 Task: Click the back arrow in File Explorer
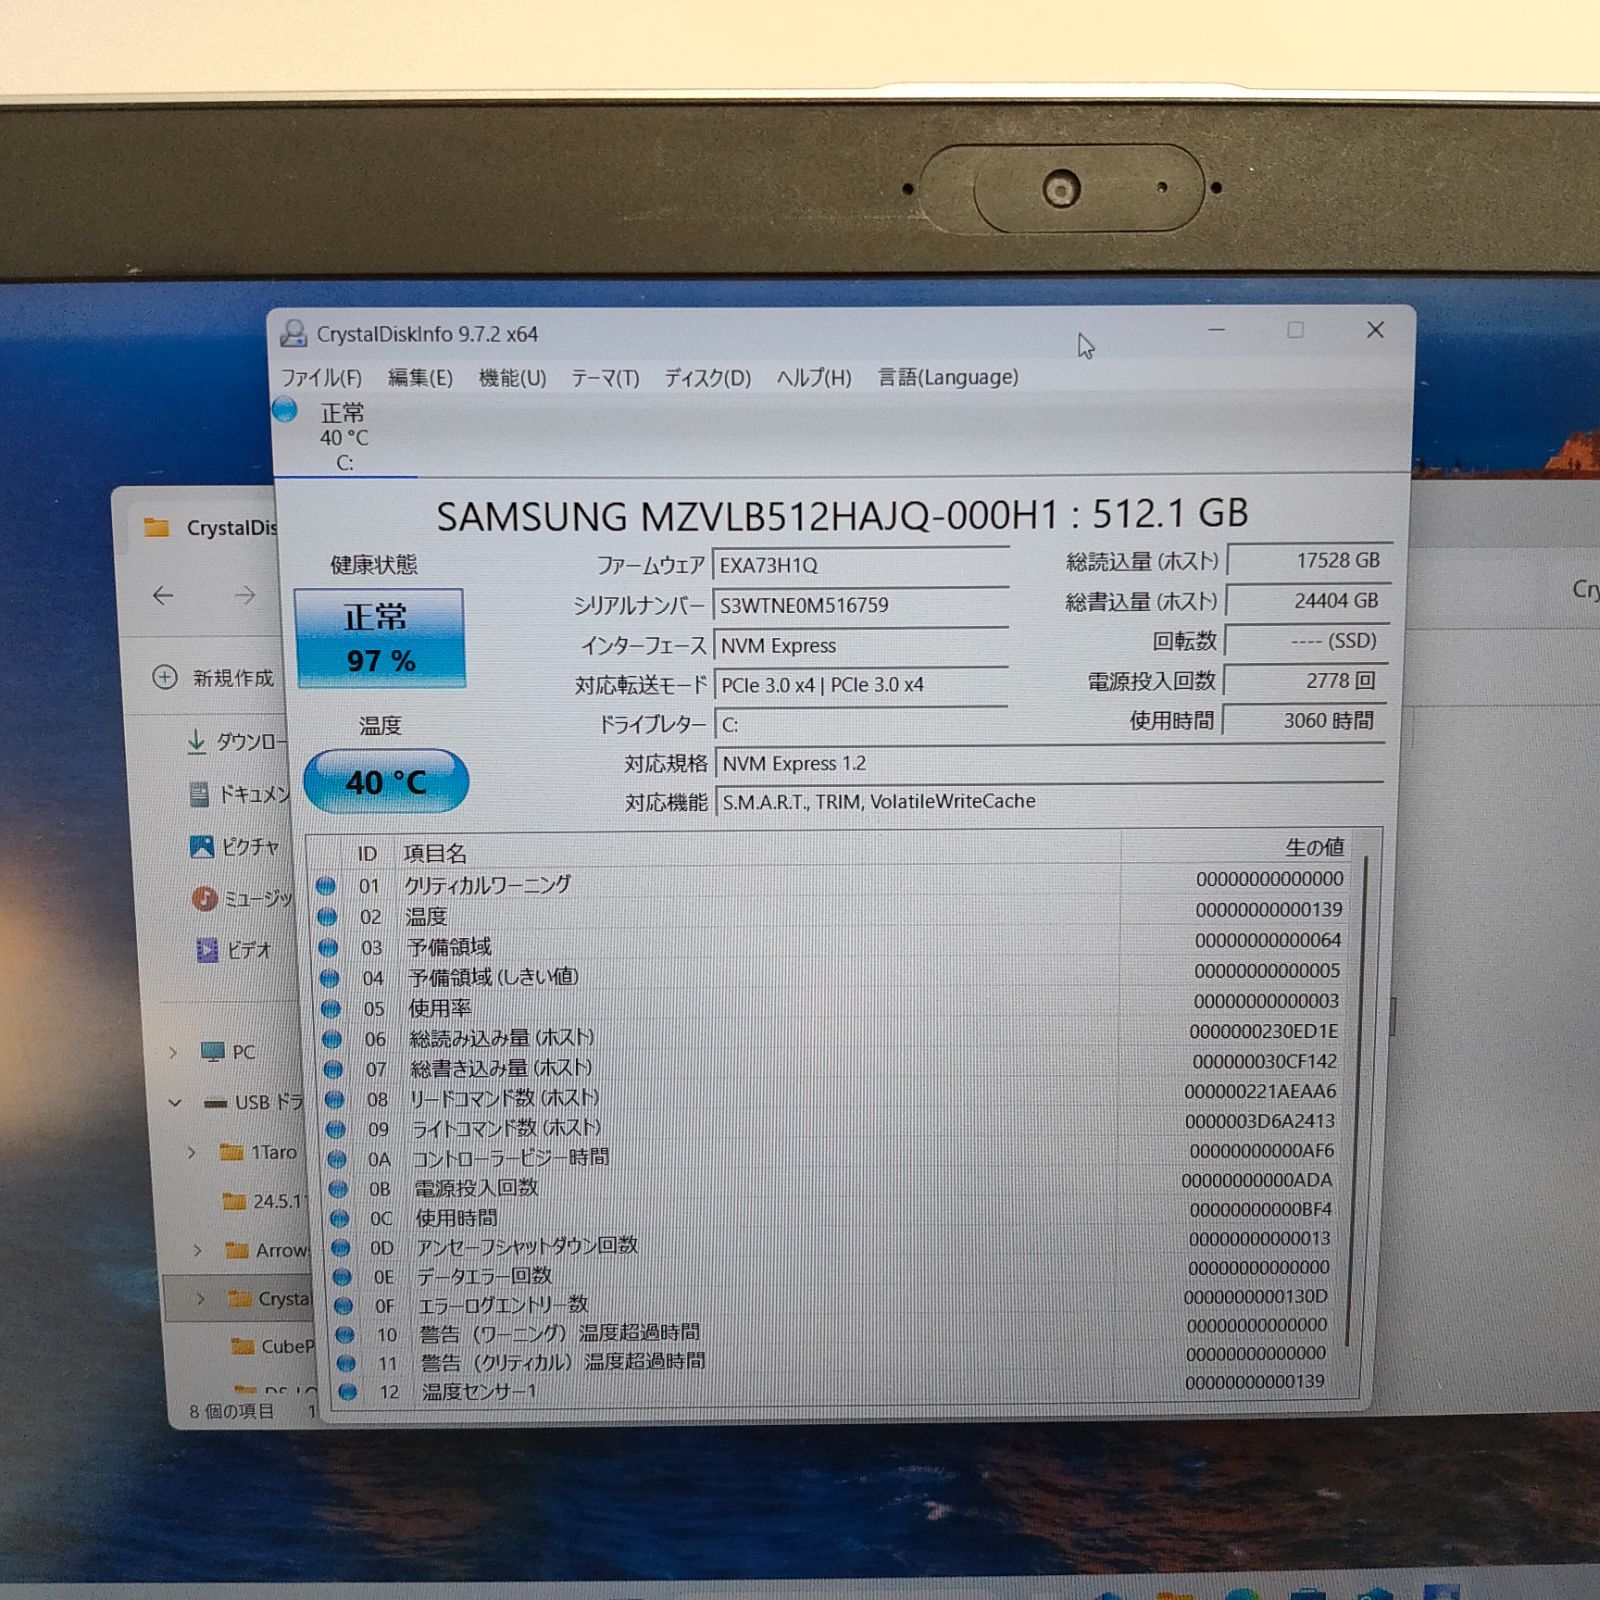pyautogui.click(x=163, y=596)
